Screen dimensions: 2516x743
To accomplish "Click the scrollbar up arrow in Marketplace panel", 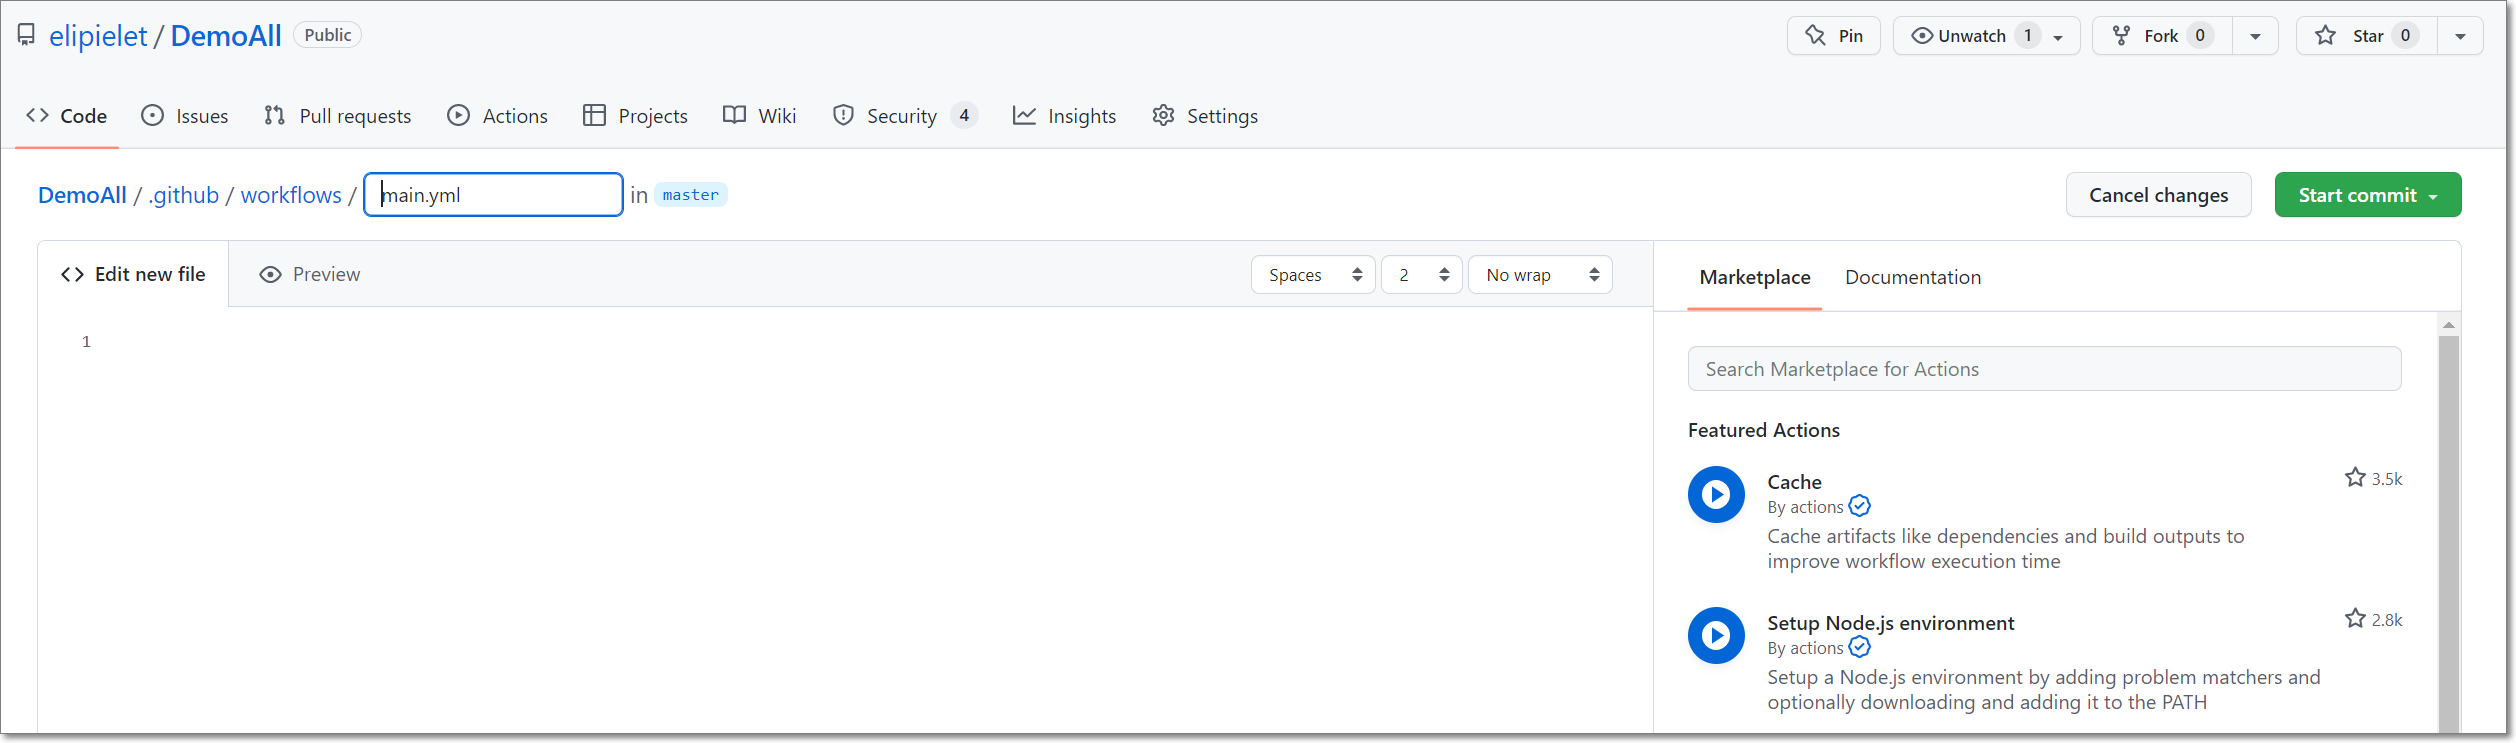I will tap(2448, 324).
